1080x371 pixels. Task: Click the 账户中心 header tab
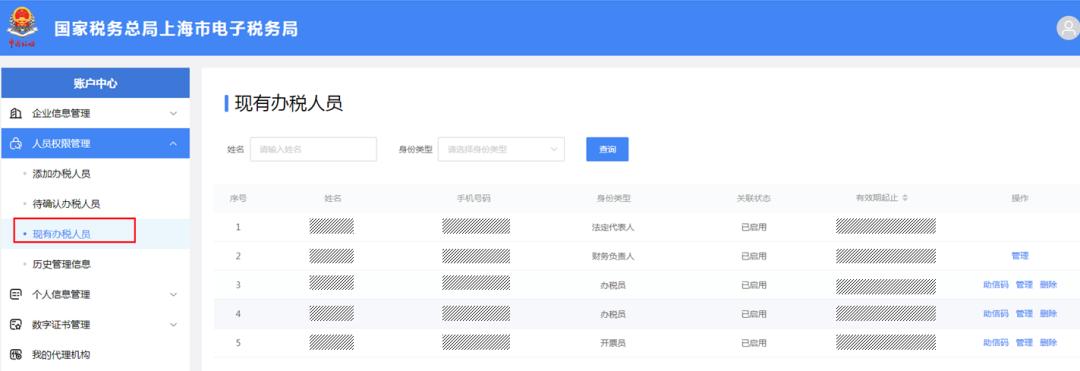point(95,83)
